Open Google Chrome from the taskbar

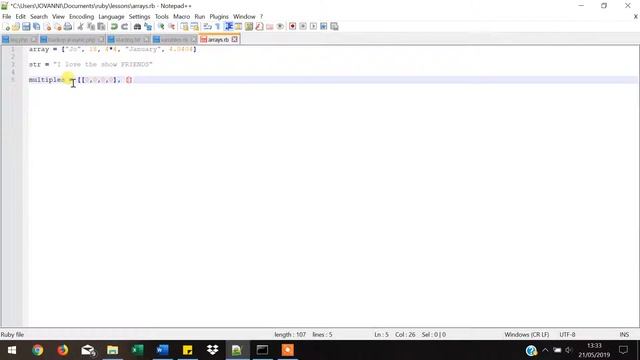pos(38,350)
